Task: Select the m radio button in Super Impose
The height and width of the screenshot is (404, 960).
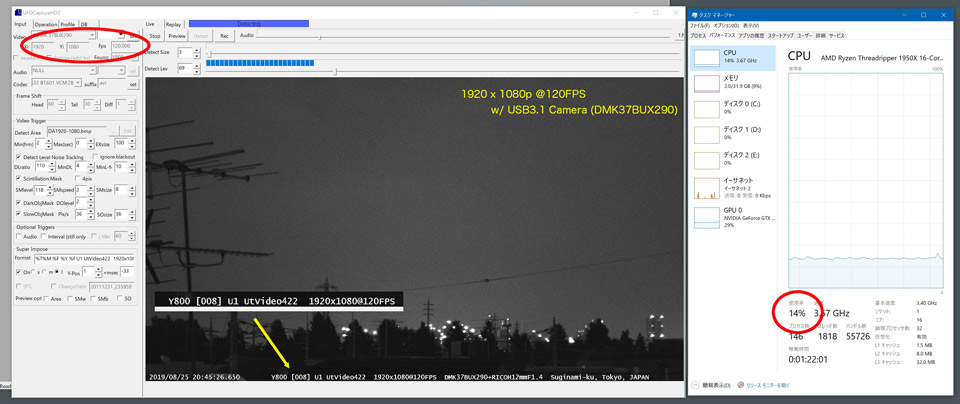Action: click(44, 272)
